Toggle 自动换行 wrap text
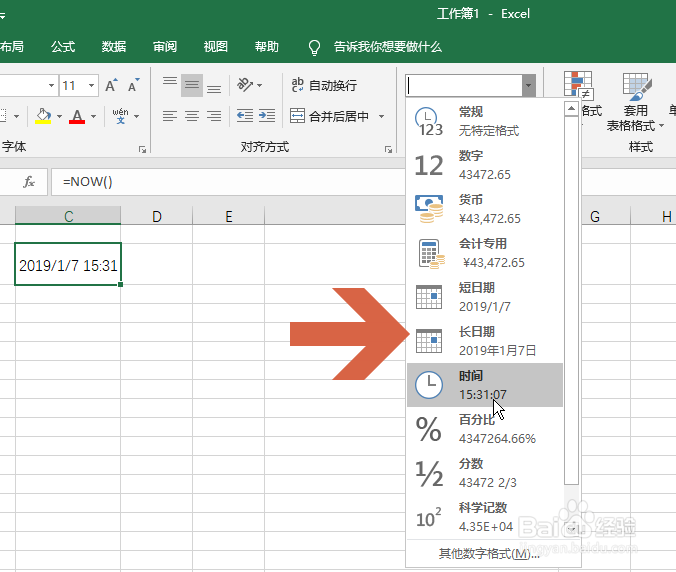The image size is (676, 572). (324, 85)
